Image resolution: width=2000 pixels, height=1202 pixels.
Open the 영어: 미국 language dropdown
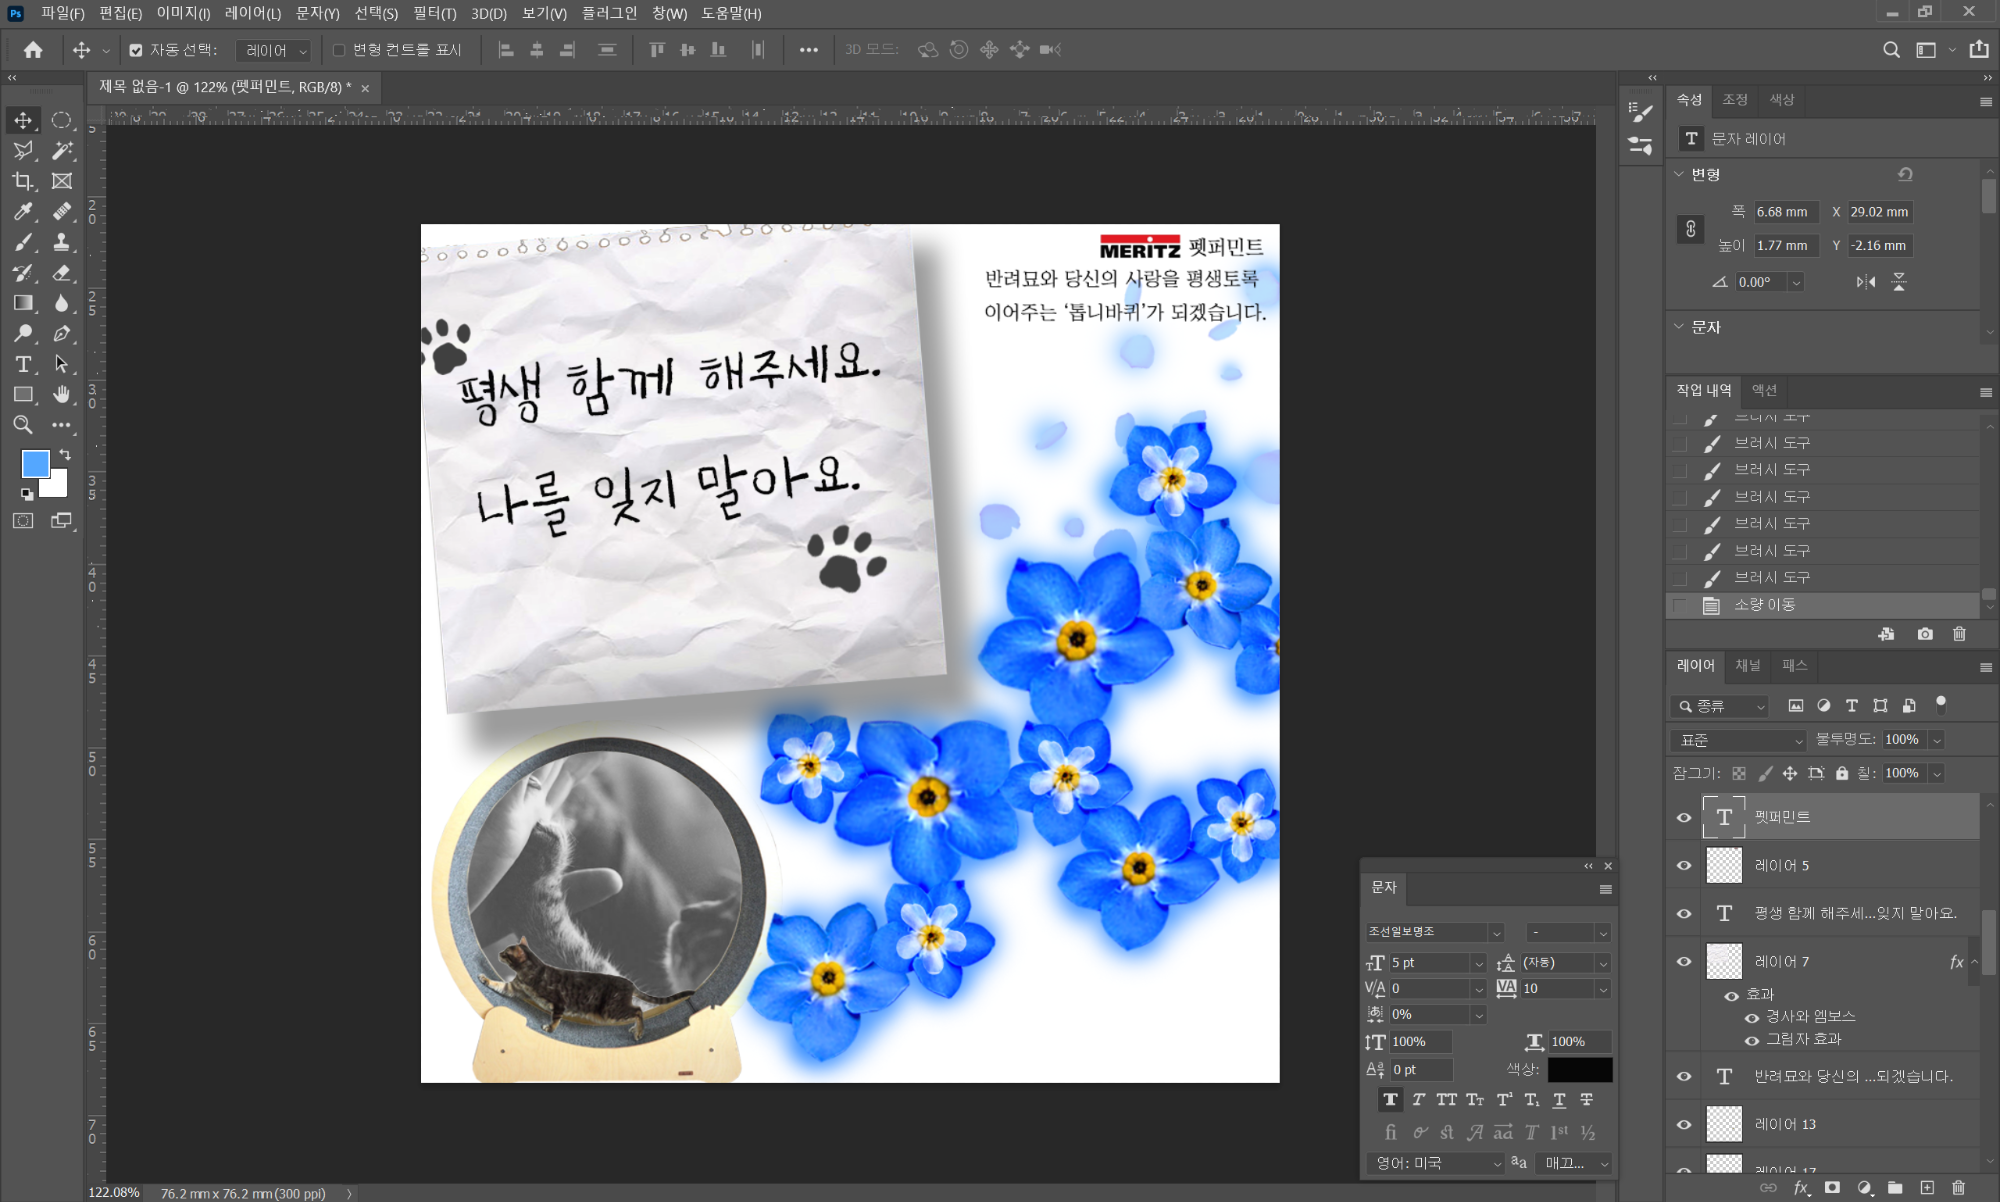[x=1436, y=1163]
